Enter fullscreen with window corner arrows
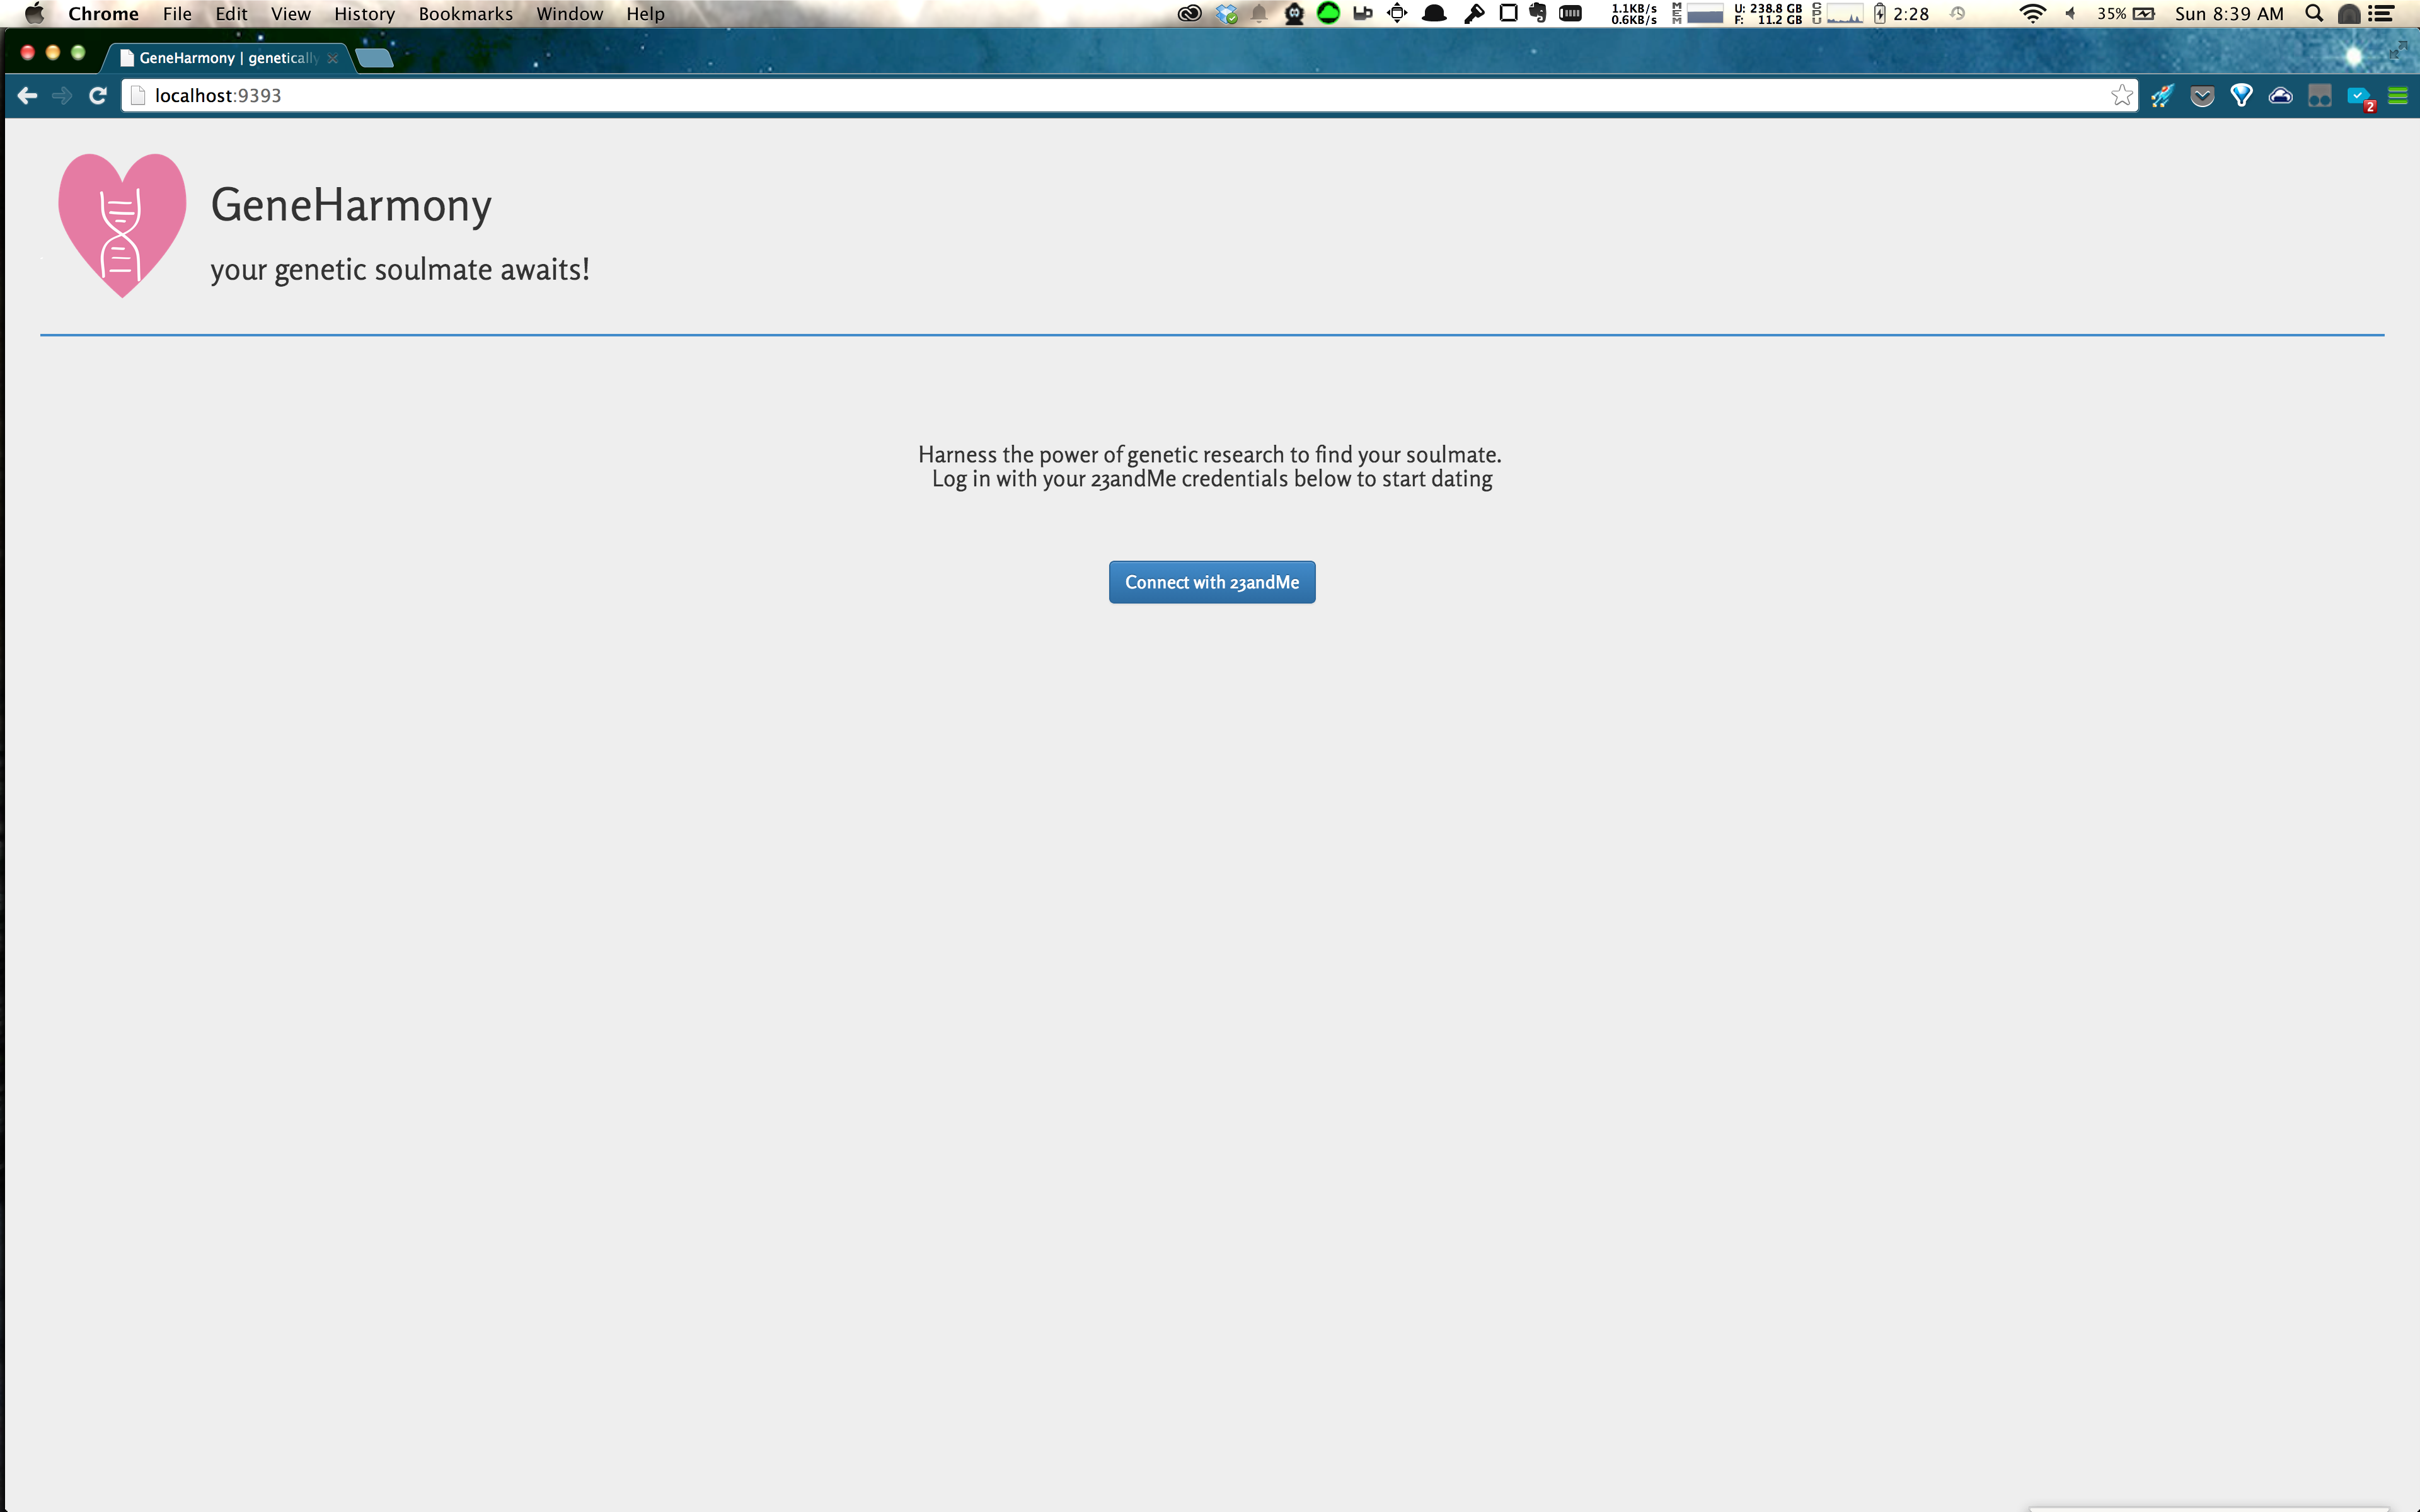The width and height of the screenshot is (2420, 1512). coord(2397,51)
